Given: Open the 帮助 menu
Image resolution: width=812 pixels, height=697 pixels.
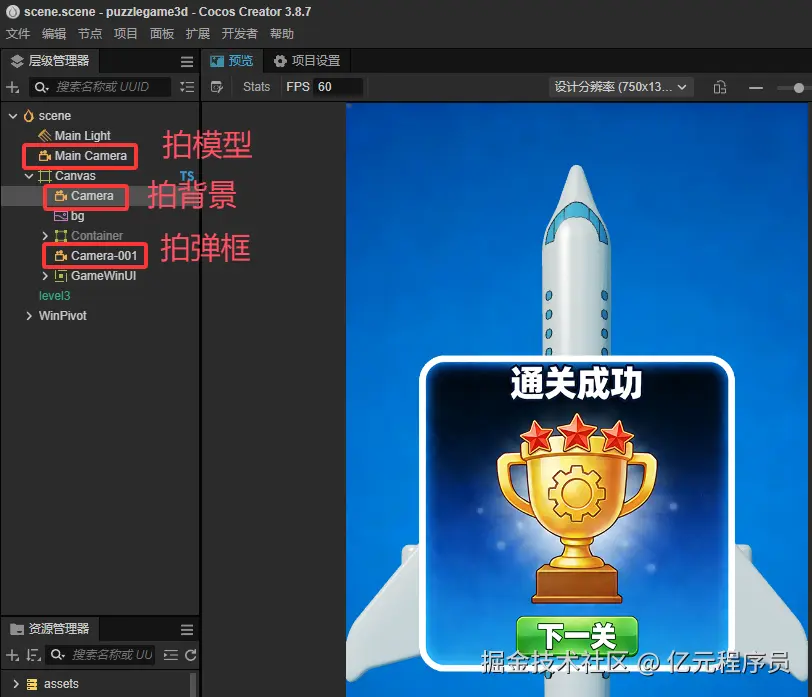Looking at the screenshot, I should (x=282, y=34).
